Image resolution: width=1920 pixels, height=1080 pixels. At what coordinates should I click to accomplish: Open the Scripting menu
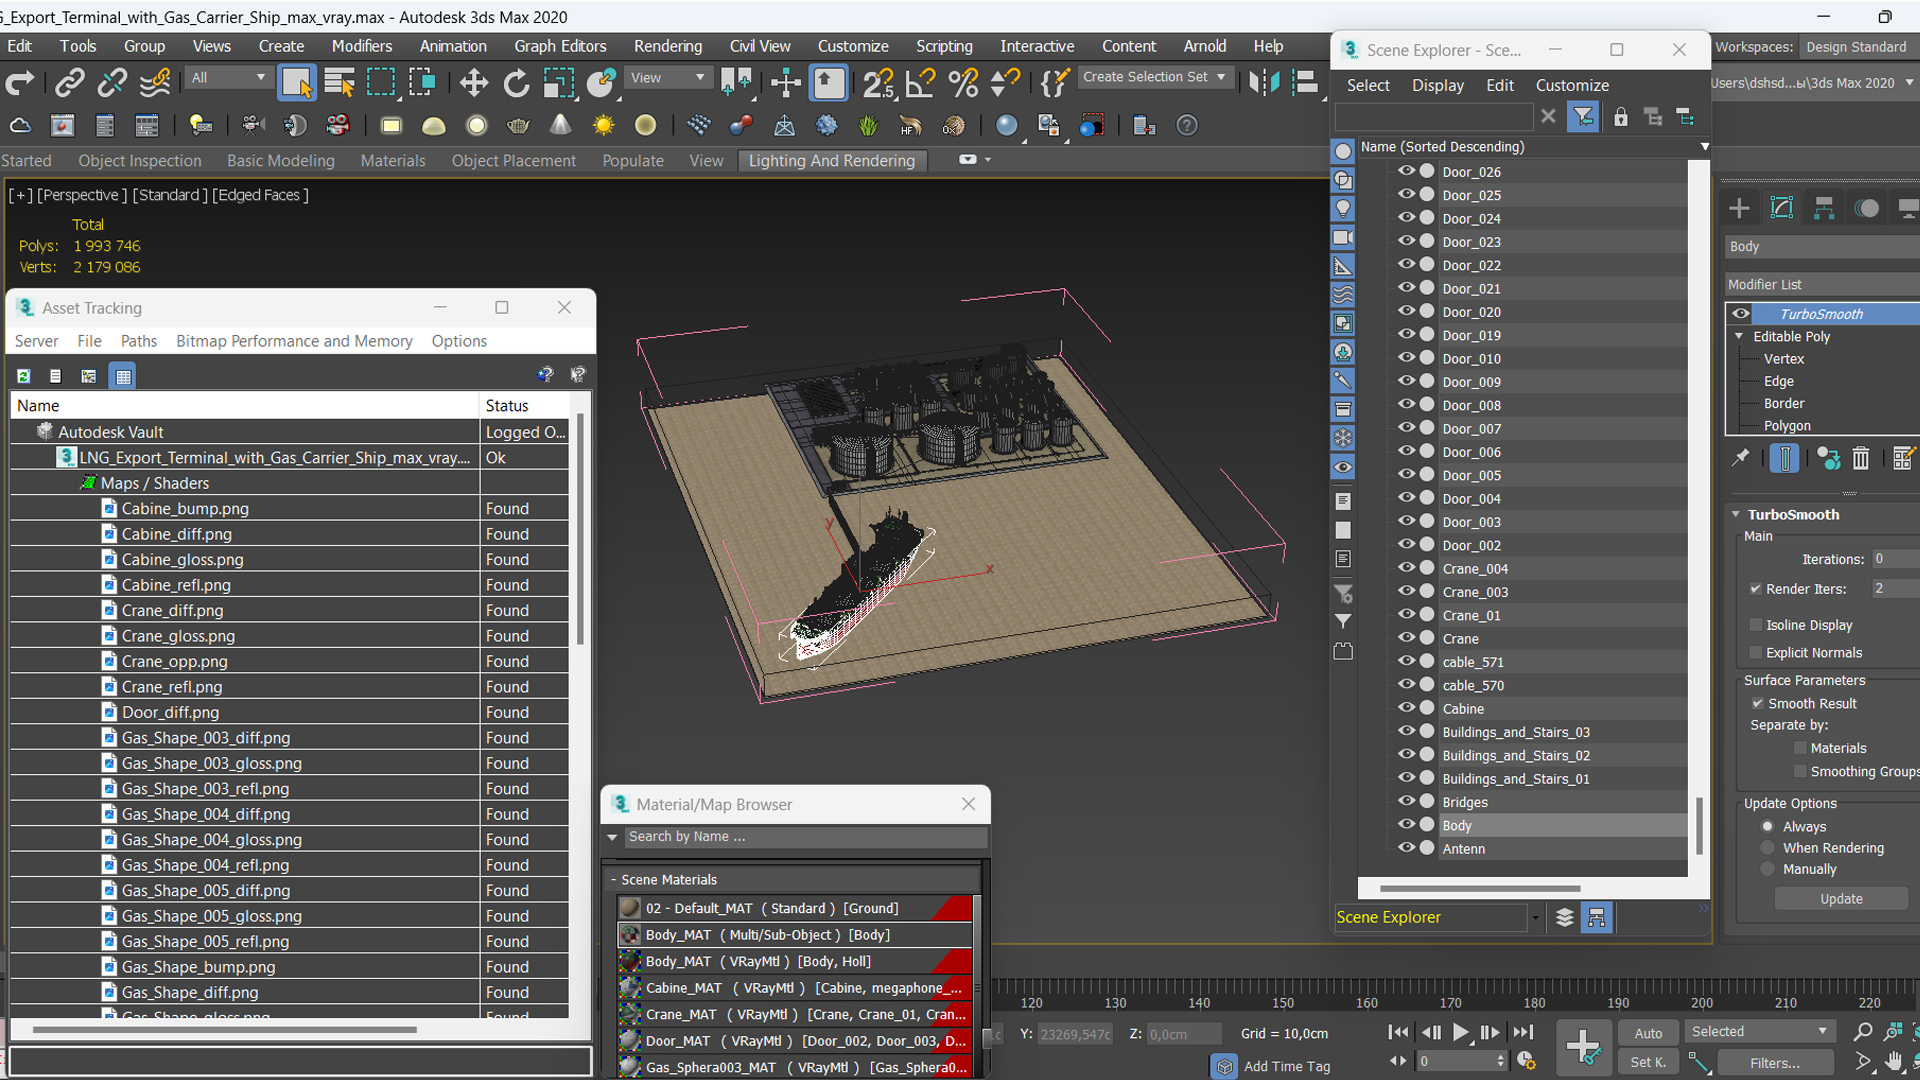[x=944, y=46]
